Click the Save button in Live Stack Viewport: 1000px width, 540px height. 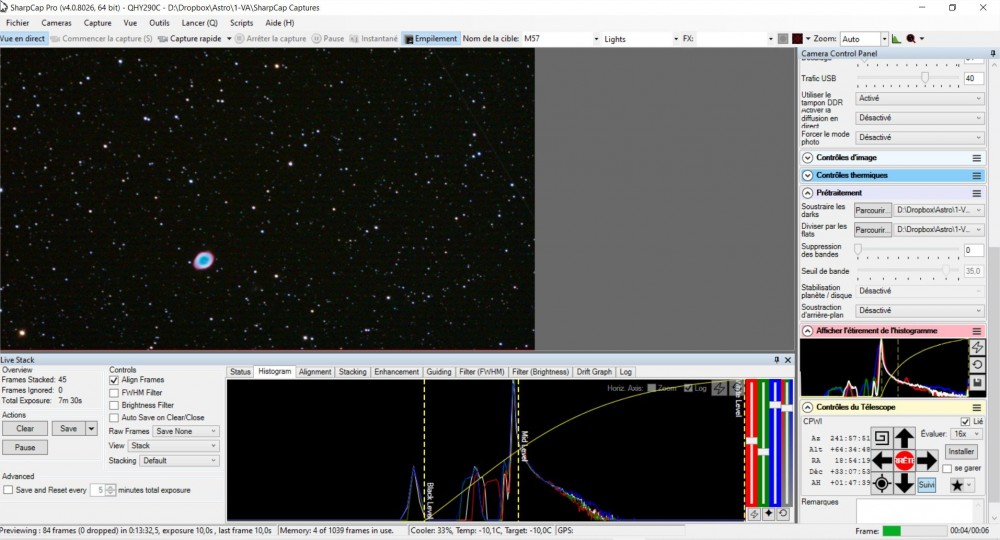pos(68,429)
